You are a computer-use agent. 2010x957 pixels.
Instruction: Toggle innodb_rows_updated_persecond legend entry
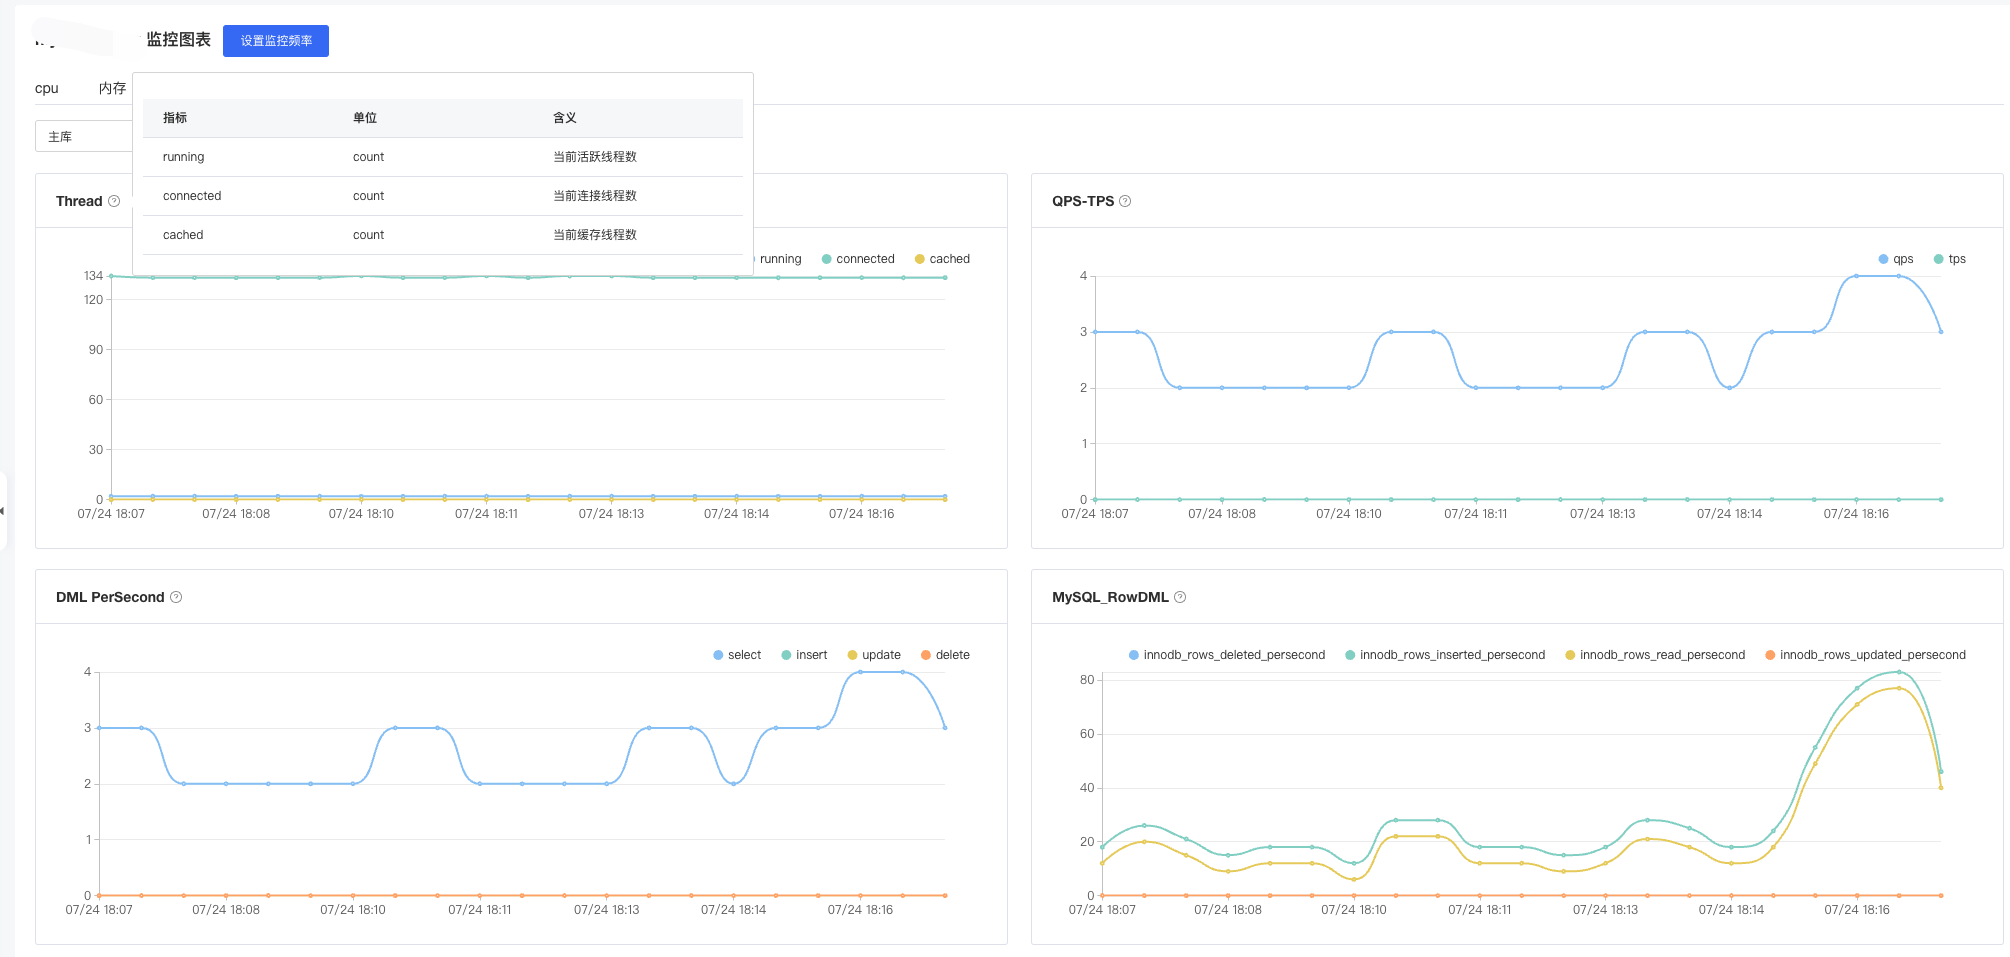click(x=1865, y=655)
